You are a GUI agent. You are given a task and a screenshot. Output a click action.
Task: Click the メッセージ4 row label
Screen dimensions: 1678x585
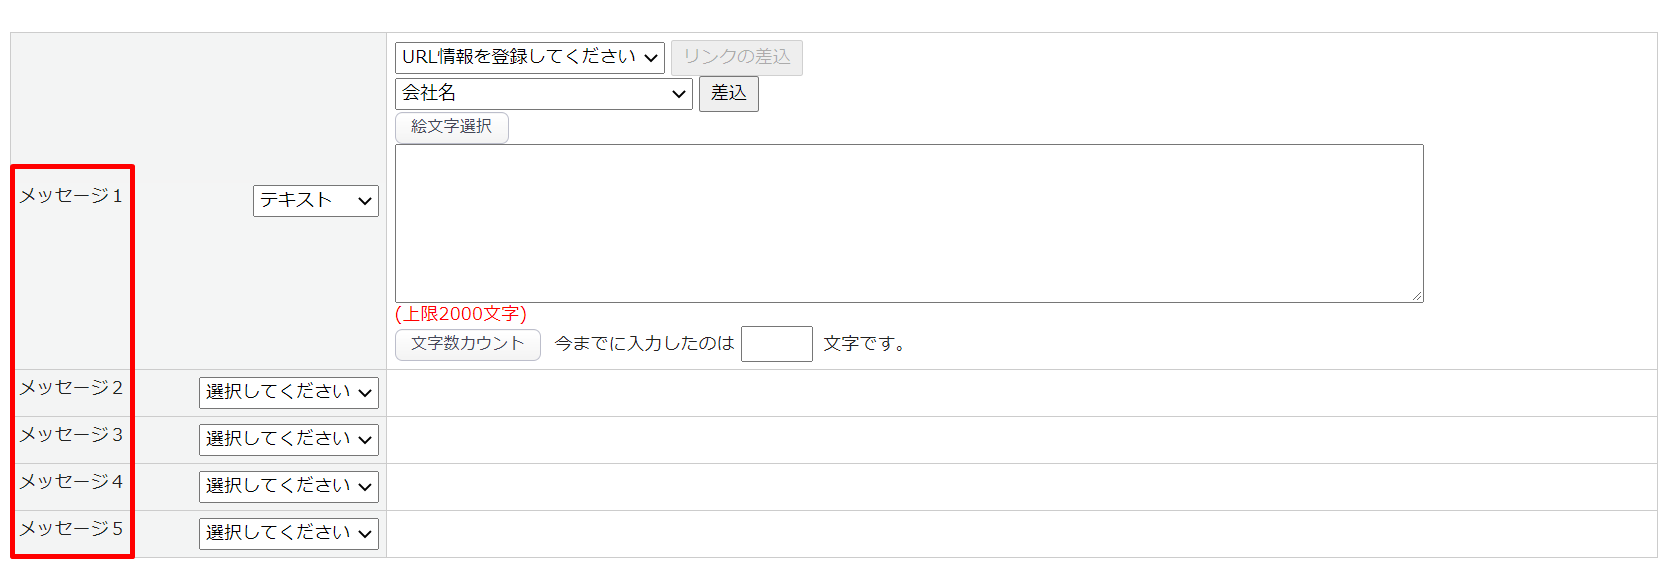pos(71,482)
